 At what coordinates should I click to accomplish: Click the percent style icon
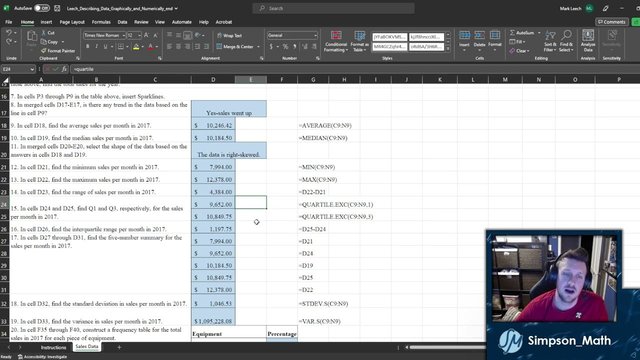(x=285, y=47)
